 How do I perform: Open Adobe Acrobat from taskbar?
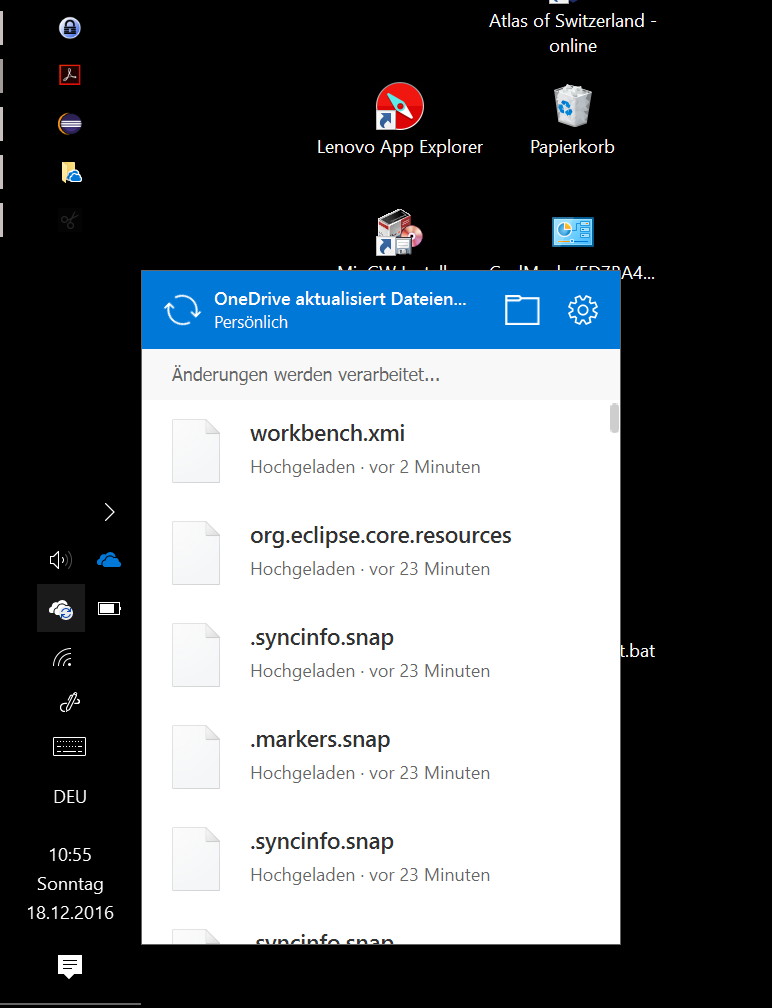tap(70, 75)
